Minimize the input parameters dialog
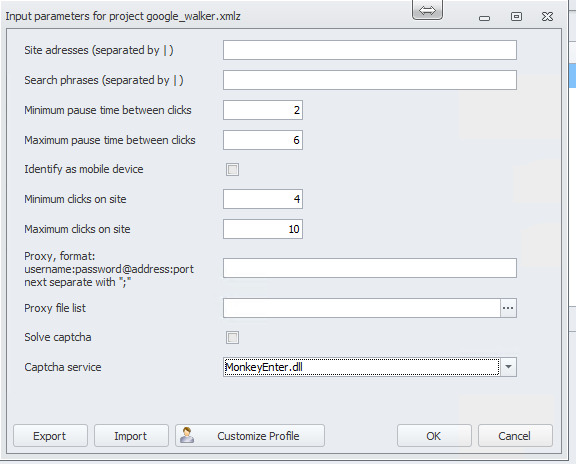This screenshot has width=576, height=464. click(485, 18)
